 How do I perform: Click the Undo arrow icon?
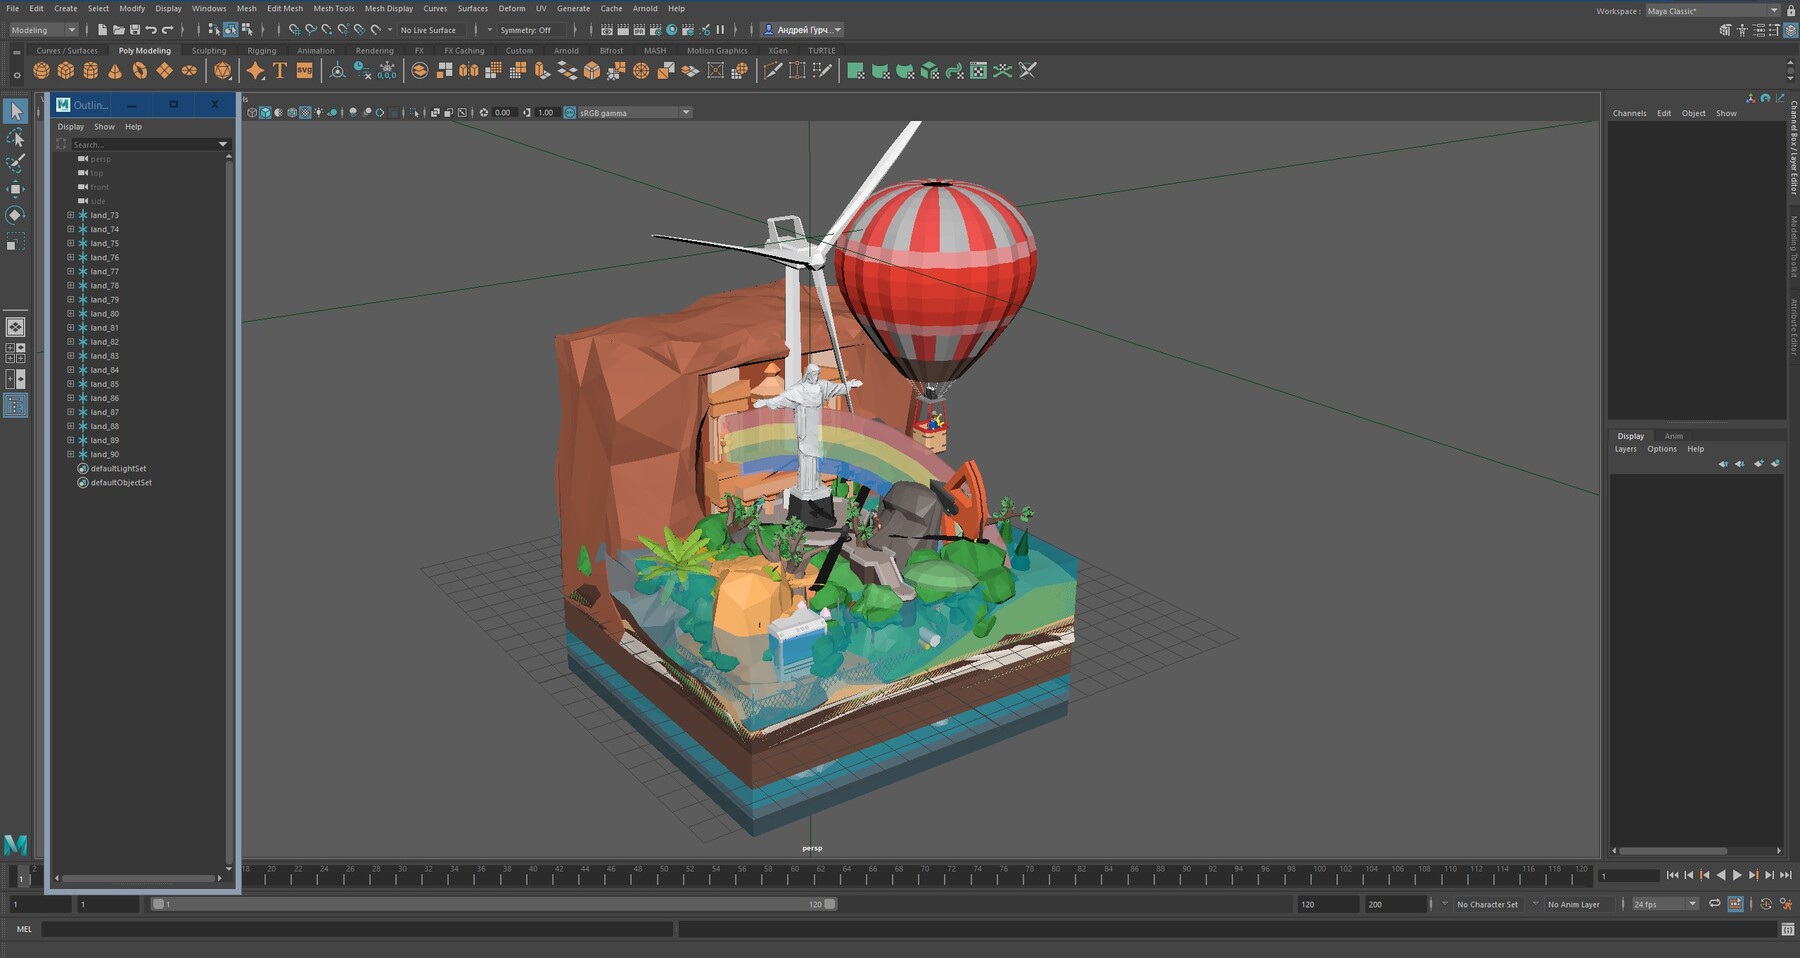click(x=151, y=30)
